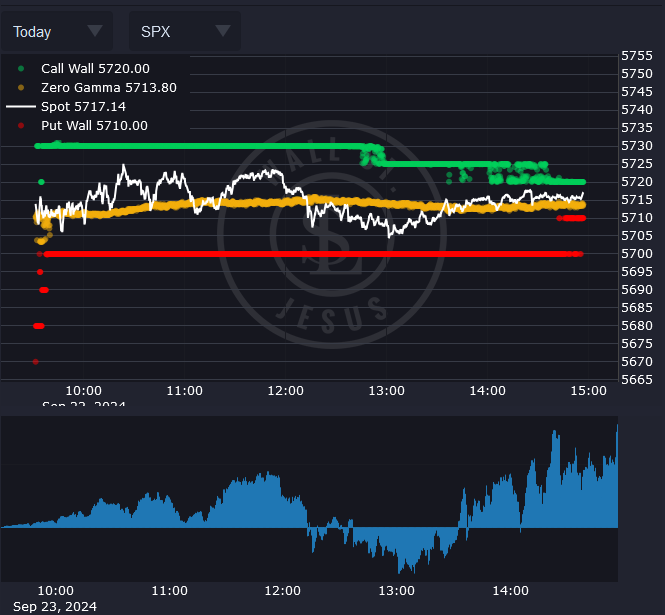Click the 5695 price axis label

[637, 272]
